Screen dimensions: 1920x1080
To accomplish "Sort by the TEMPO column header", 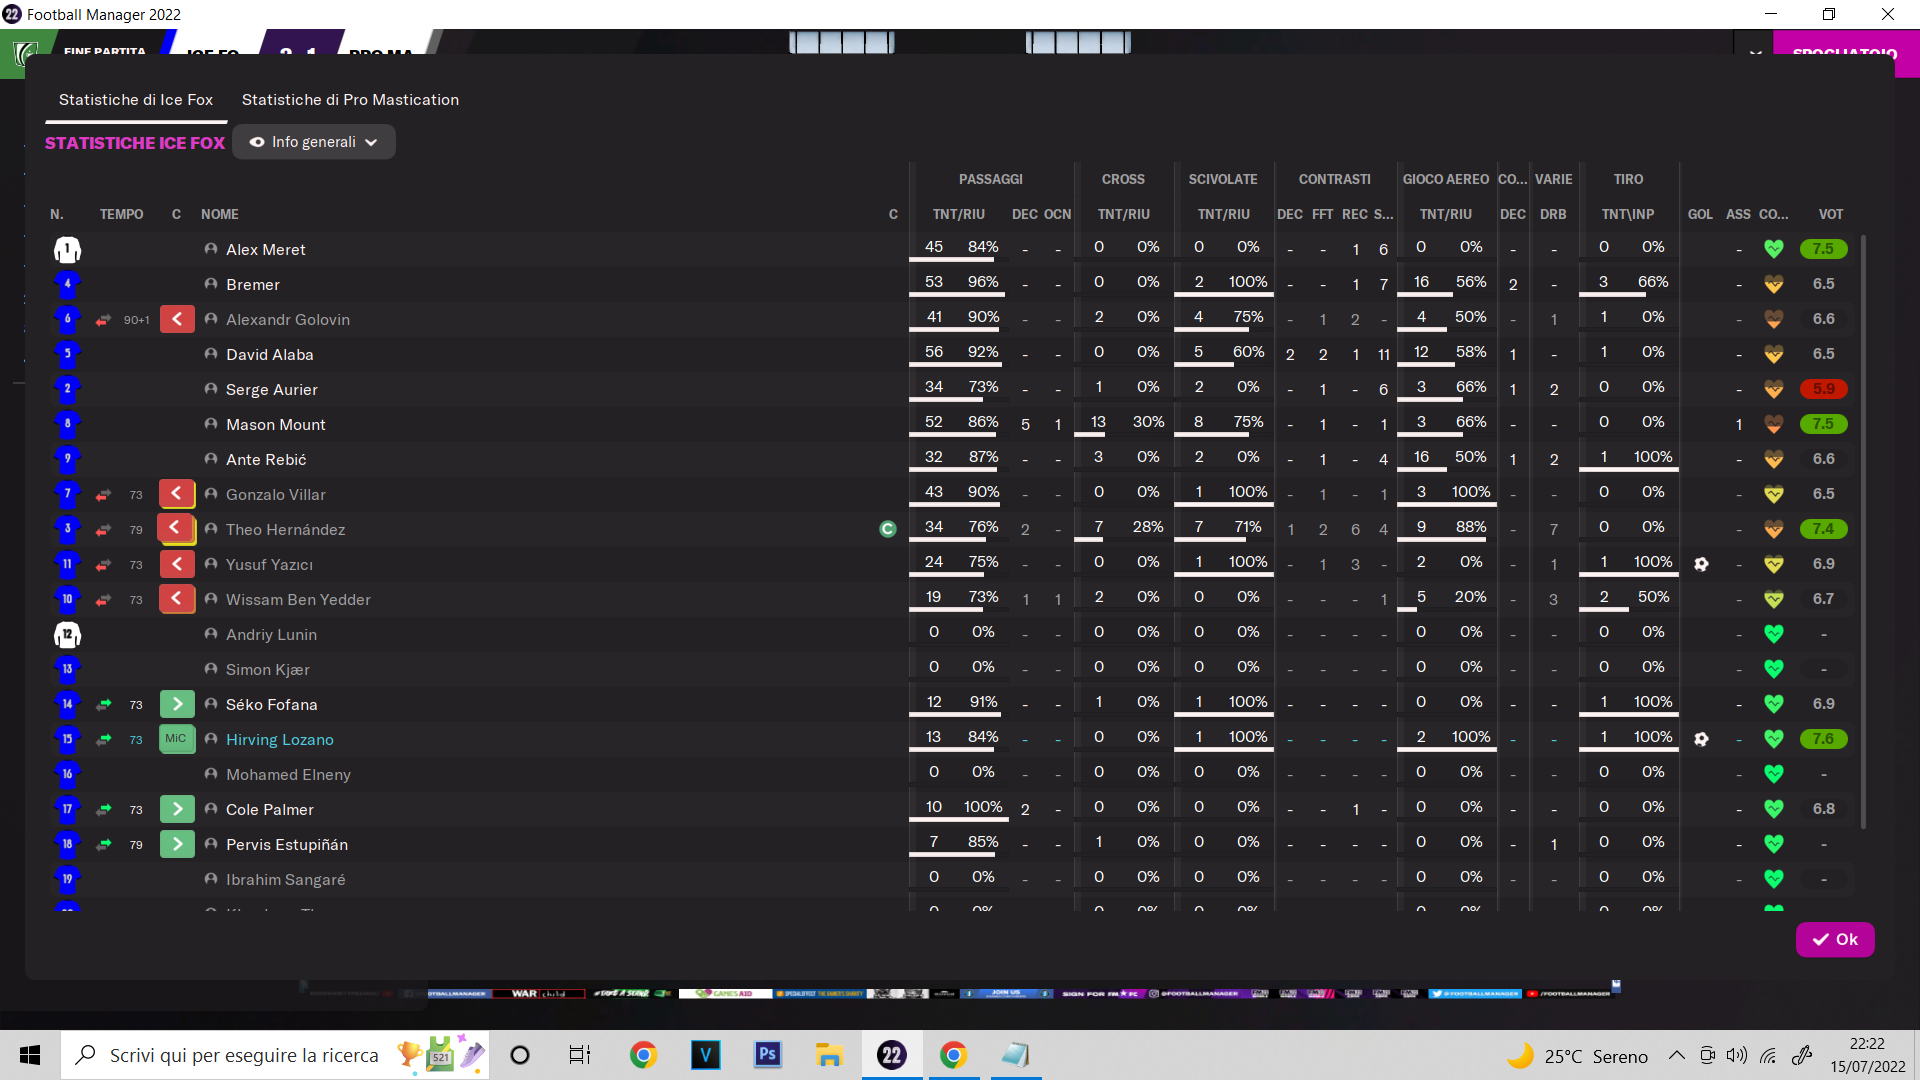I will point(121,215).
